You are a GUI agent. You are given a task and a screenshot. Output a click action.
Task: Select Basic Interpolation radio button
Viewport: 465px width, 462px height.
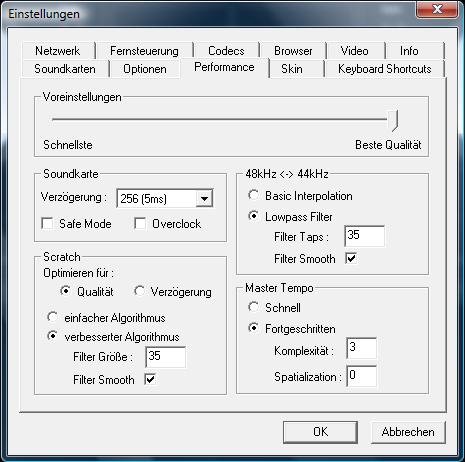(x=253, y=195)
